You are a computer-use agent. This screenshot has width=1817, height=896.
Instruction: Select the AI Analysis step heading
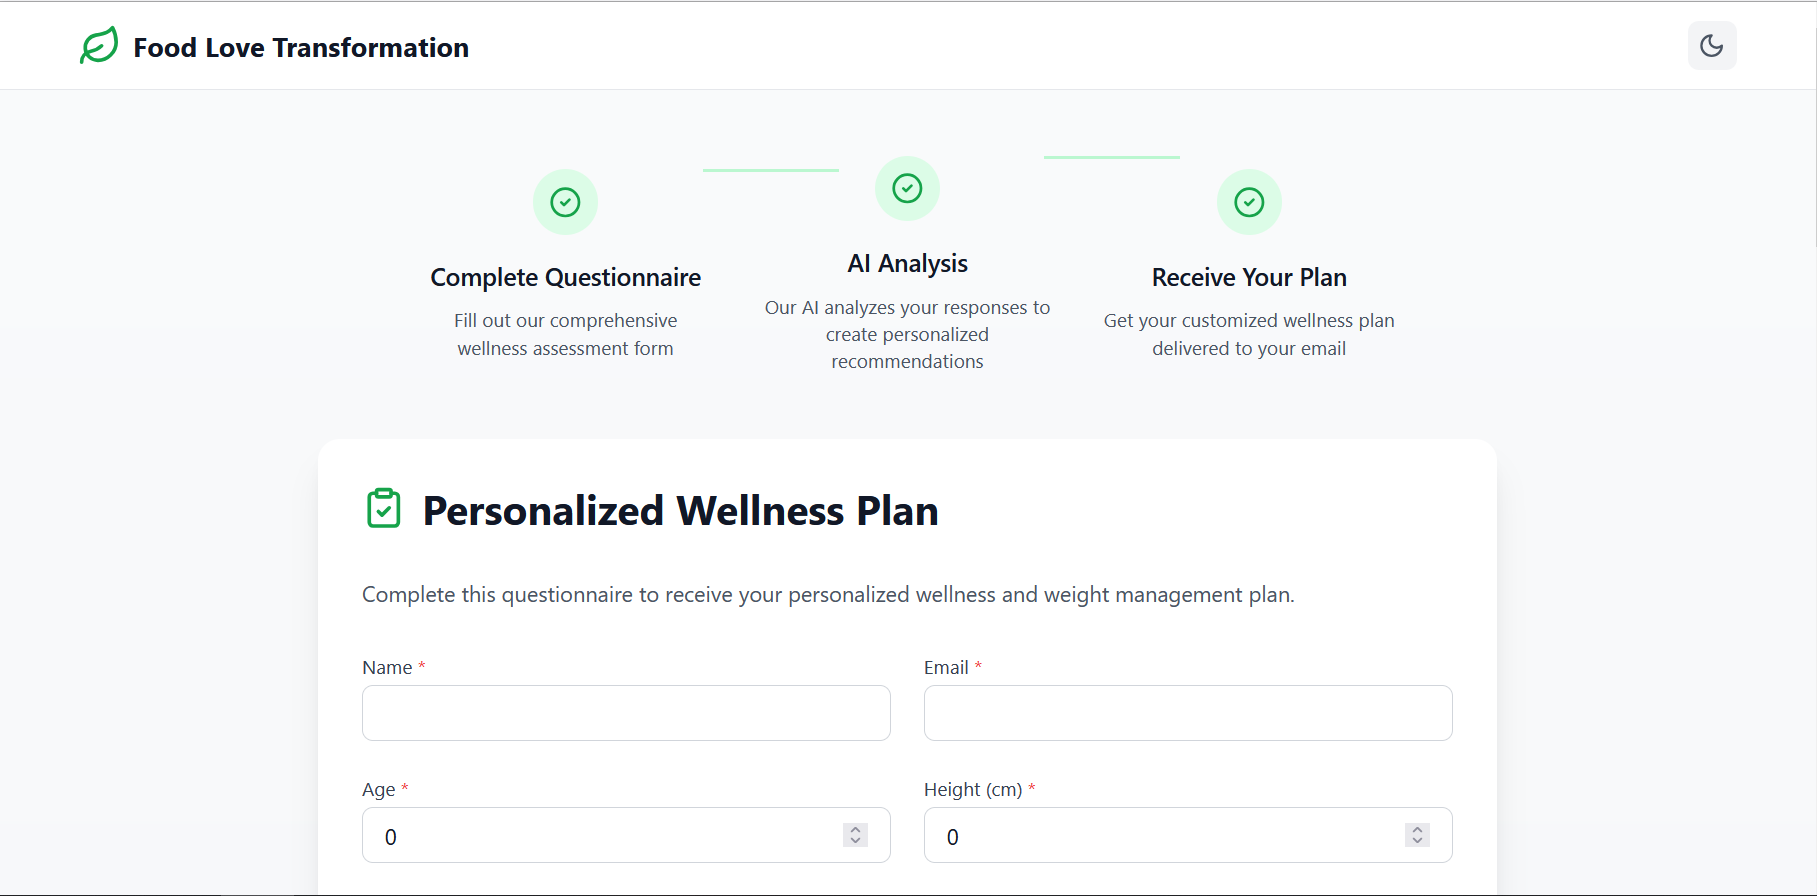[907, 263]
